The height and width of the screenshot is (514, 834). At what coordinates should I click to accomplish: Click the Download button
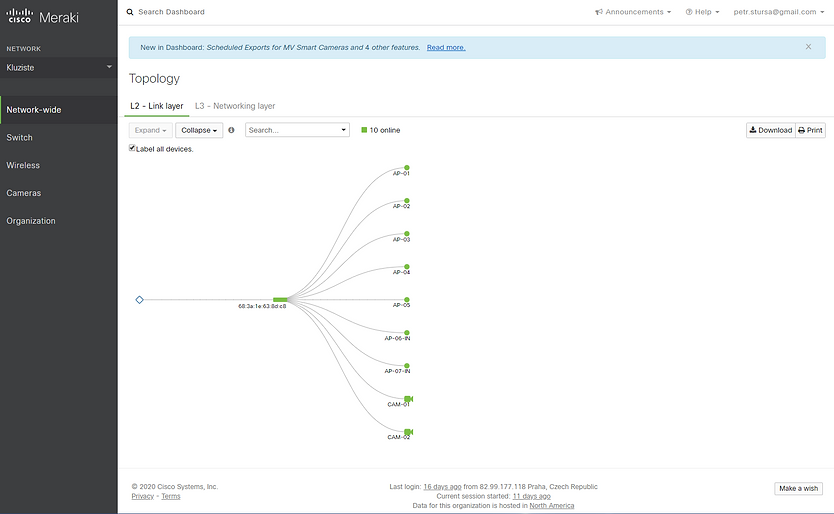771,130
